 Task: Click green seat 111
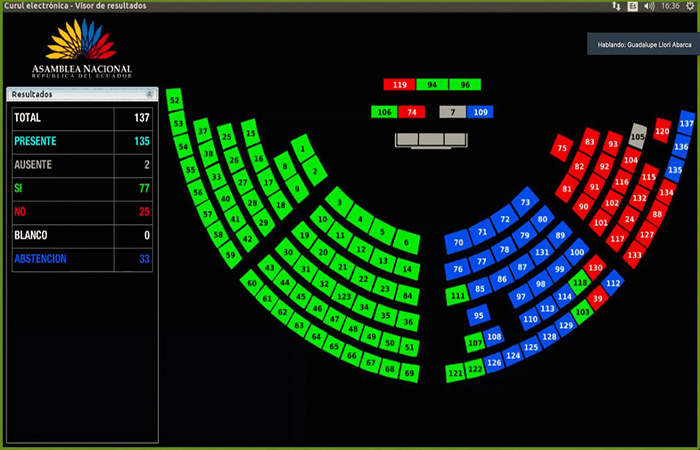(x=457, y=296)
